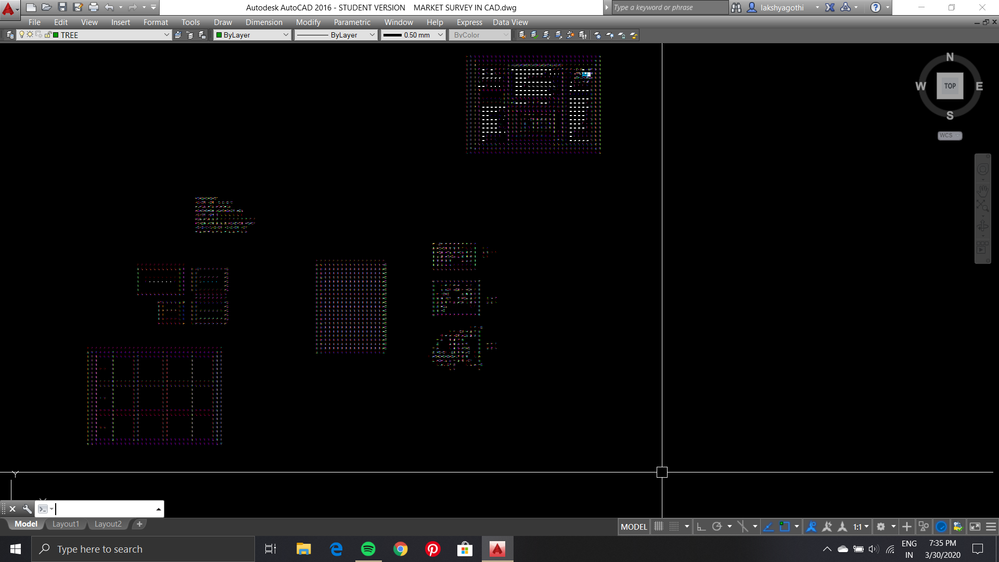
Task: Click the Annotation Monitor plus icon
Action: point(907,526)
